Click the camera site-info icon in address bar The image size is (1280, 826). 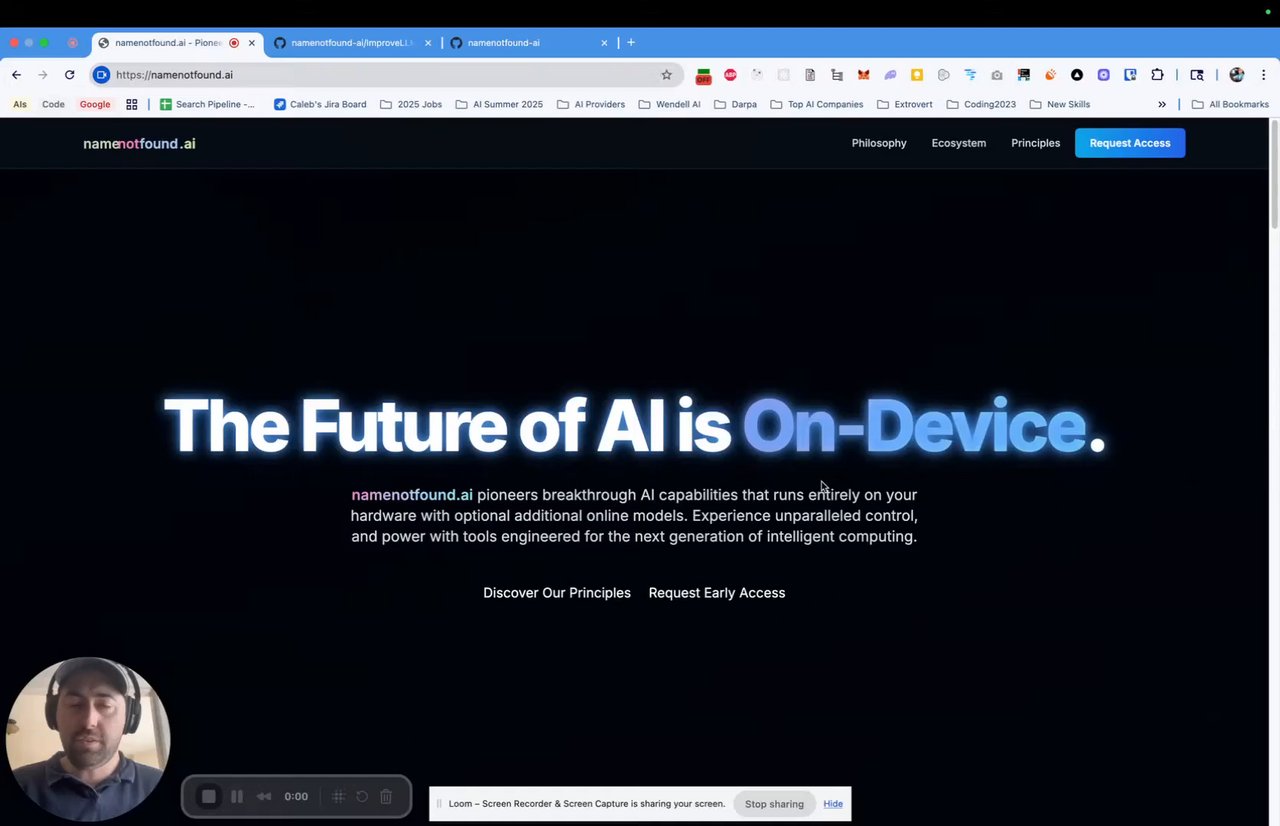(101, 75)
